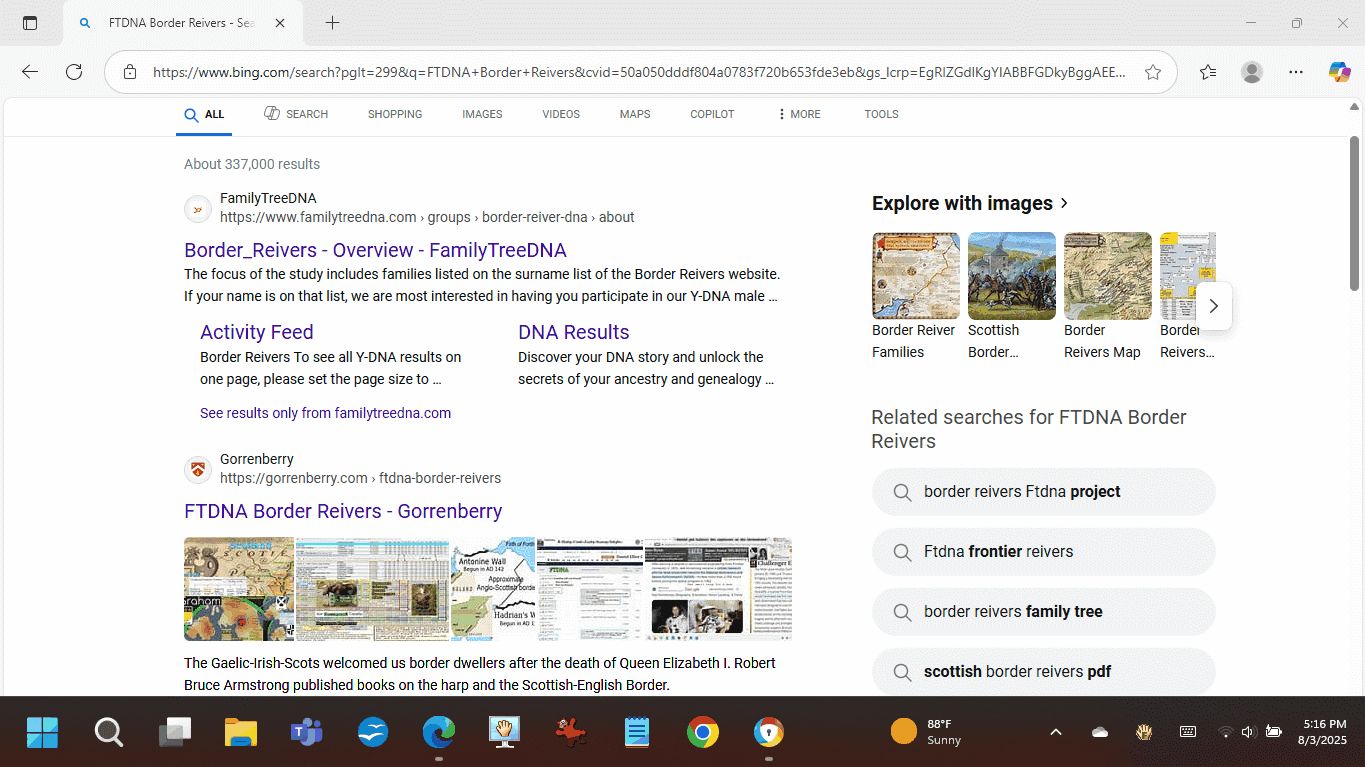Image resolution: width=1365 pixels, height=767 pixels.
Task: Open the Tab actions menu icon
Action: coord(30,23)
